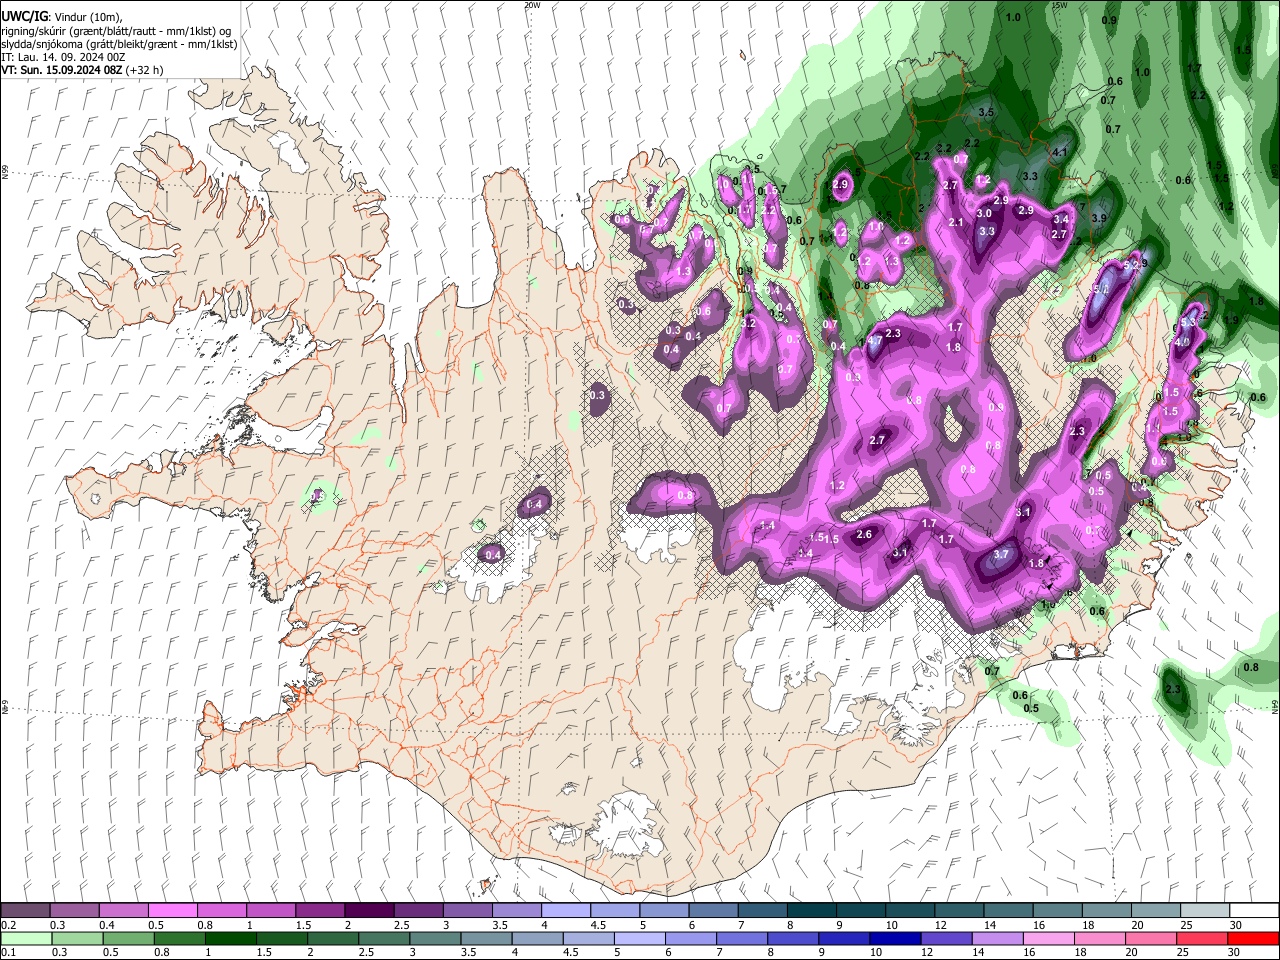This screenshot has height=960, width=1280.
Task: Click the first dusky purple snow swatch at 0.2
Action: point(25,911)
